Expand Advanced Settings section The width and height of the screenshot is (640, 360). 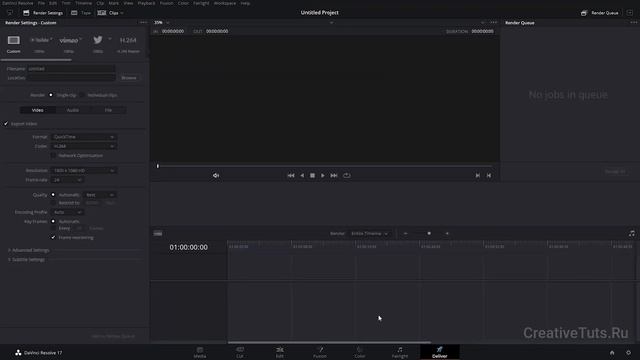(x=29, y=250)
